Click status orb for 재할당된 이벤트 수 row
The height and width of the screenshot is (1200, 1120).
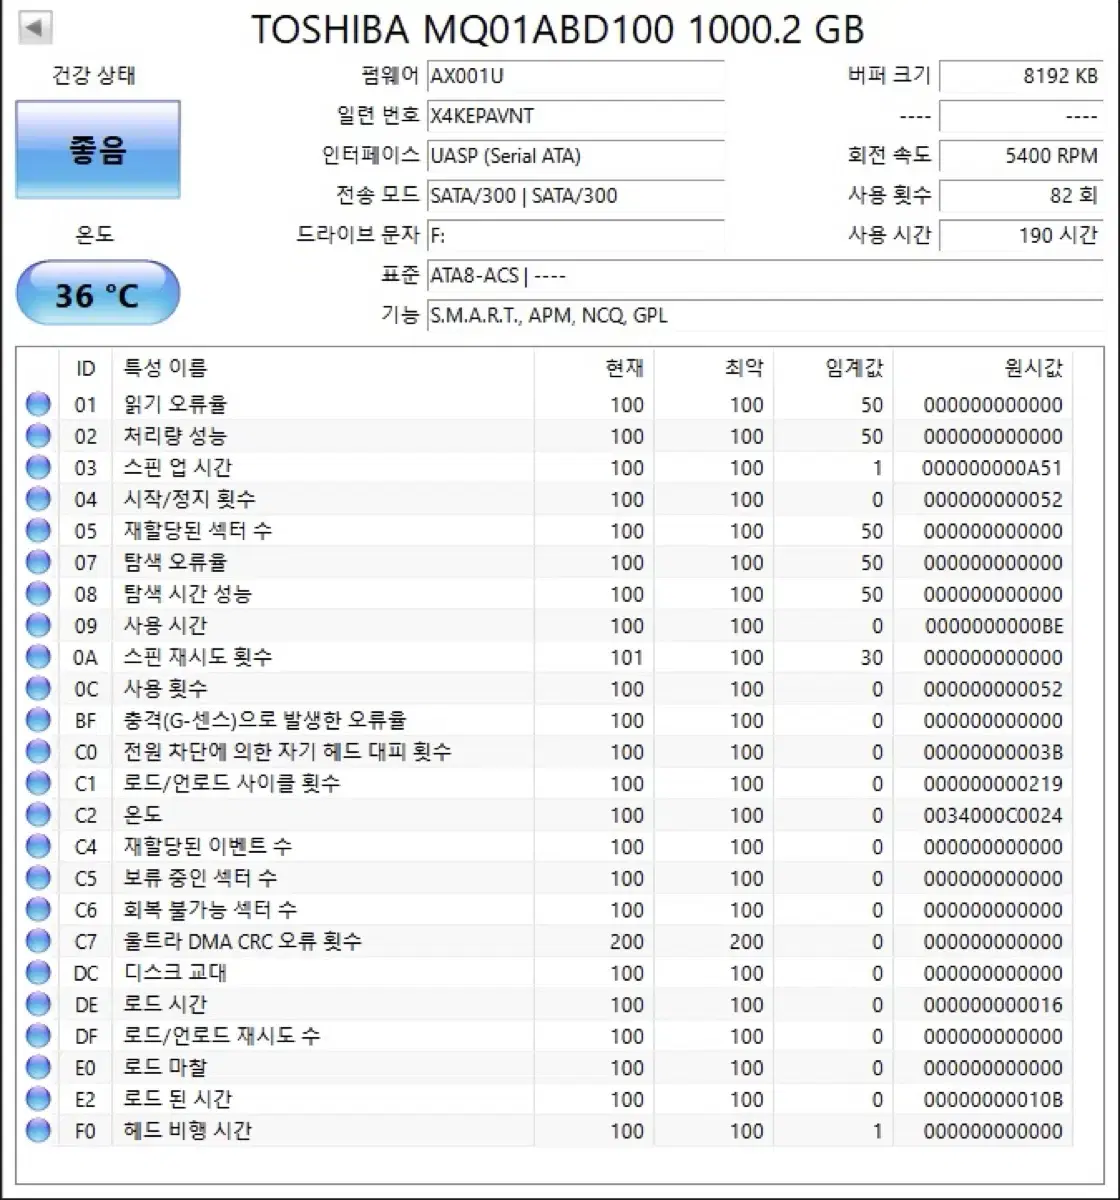[x=38, y=847]
